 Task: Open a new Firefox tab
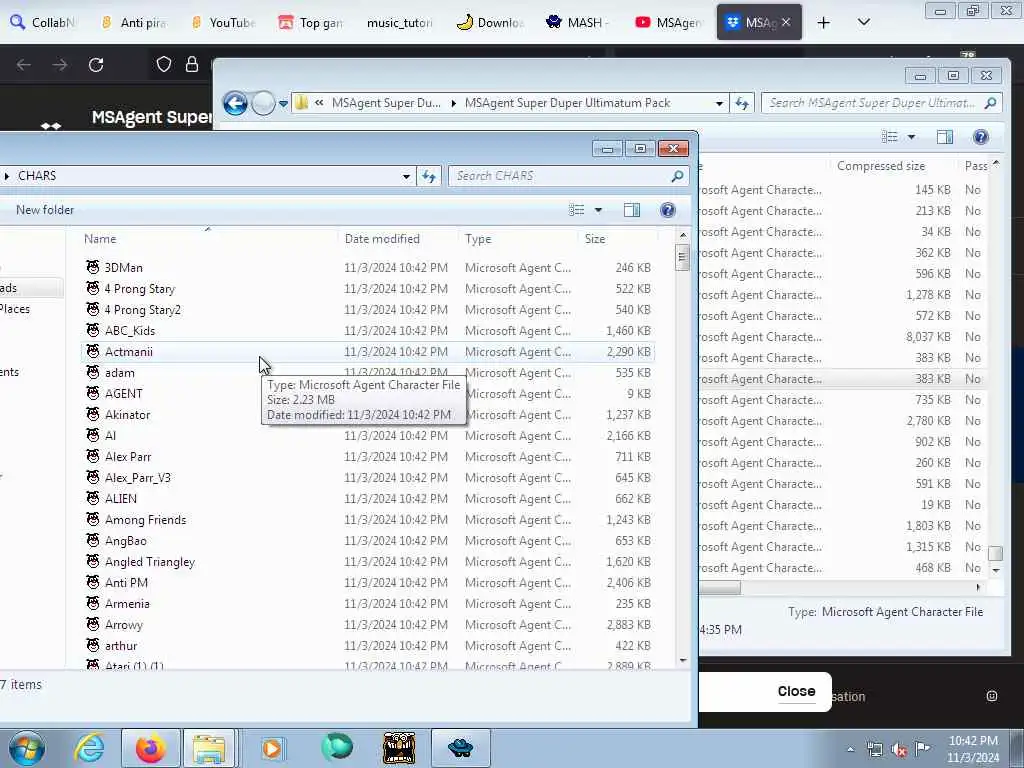[x=824, y=23]
